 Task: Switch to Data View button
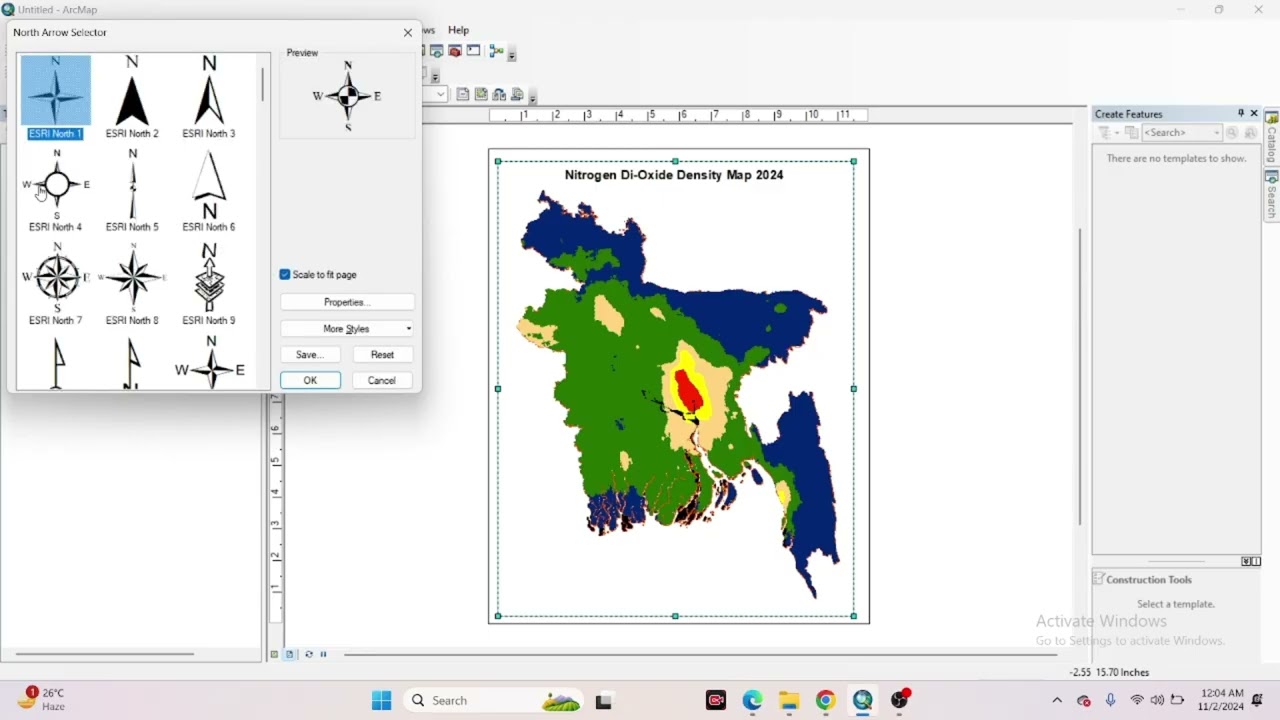click(x=274, y=655)
